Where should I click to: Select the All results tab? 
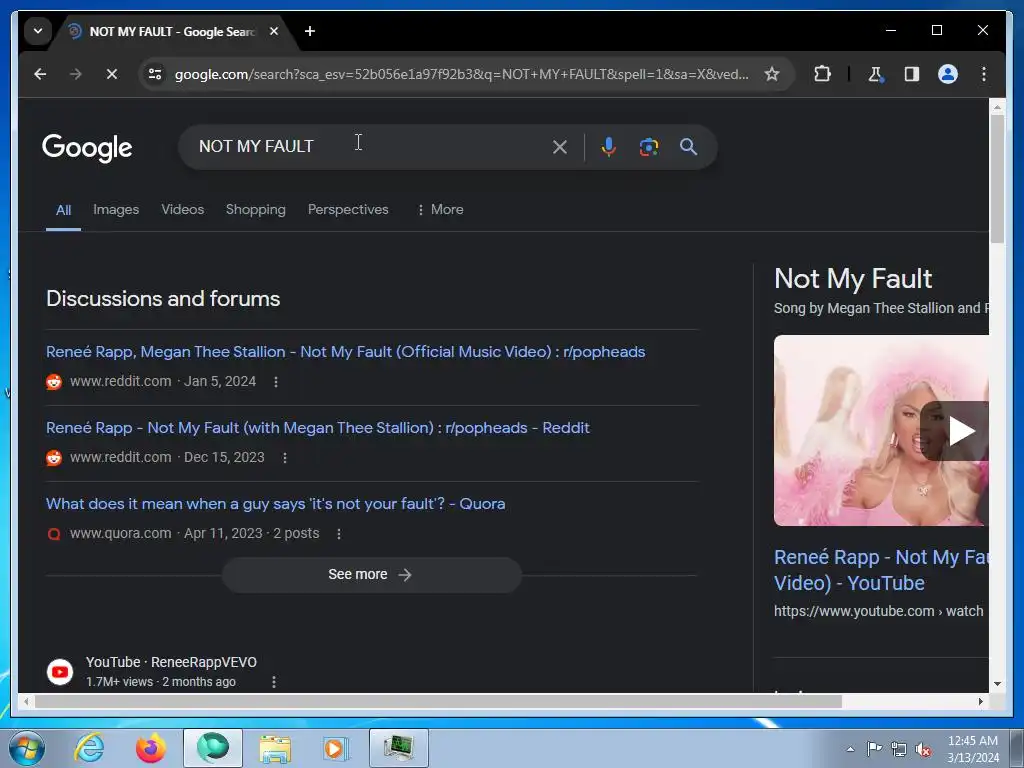click(63, 210)
